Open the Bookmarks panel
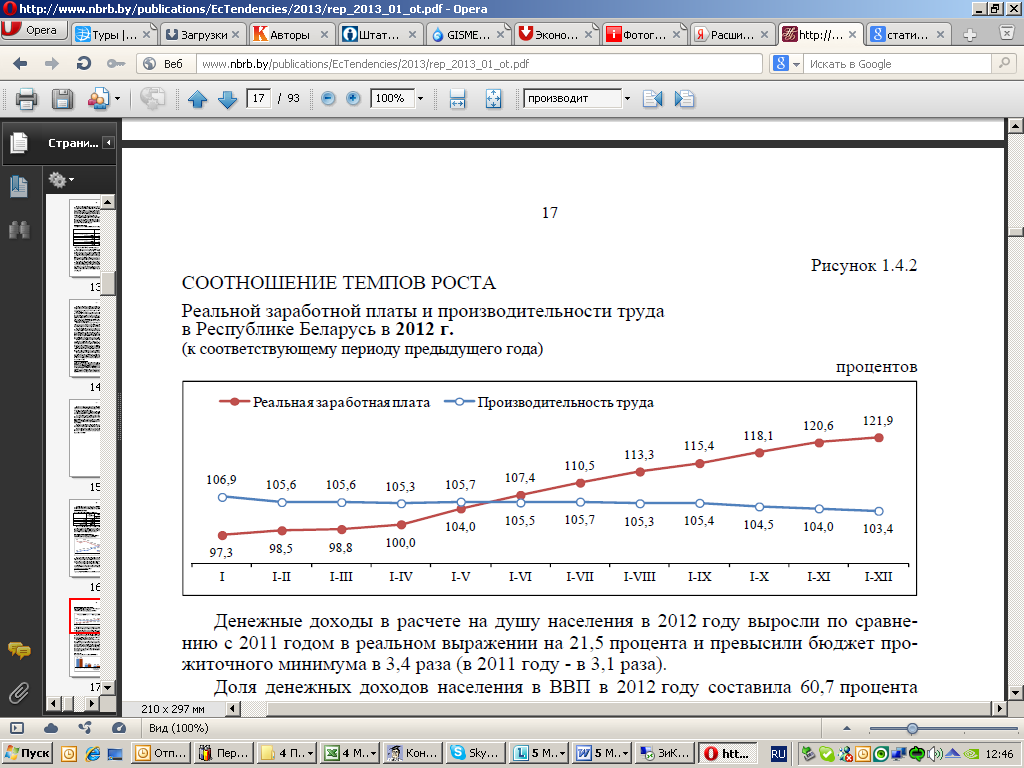Image resolution: width=1024 pixels, height=768 pixels. (x=19, y=187)
